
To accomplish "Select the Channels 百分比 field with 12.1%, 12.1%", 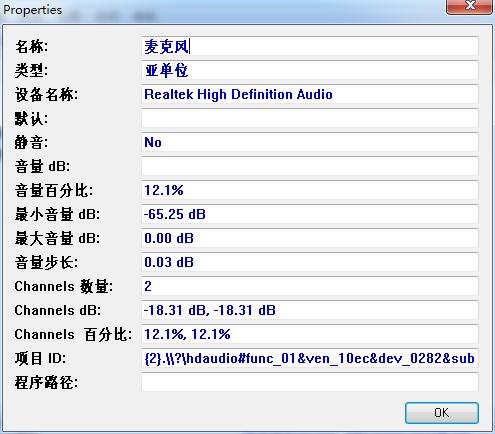I will 310,334.
